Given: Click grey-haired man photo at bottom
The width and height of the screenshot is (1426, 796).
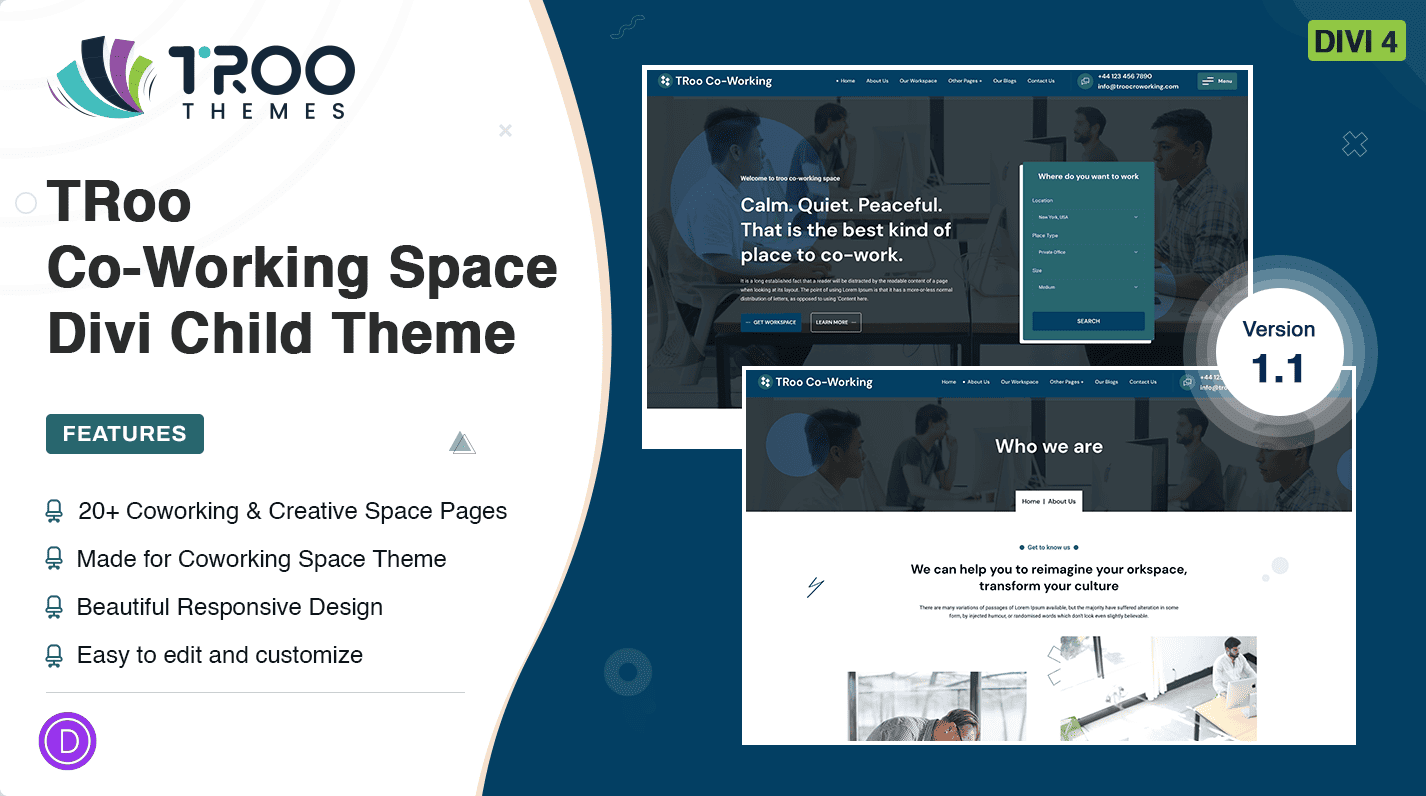Looking at the screenshot, I should point(937,706).
